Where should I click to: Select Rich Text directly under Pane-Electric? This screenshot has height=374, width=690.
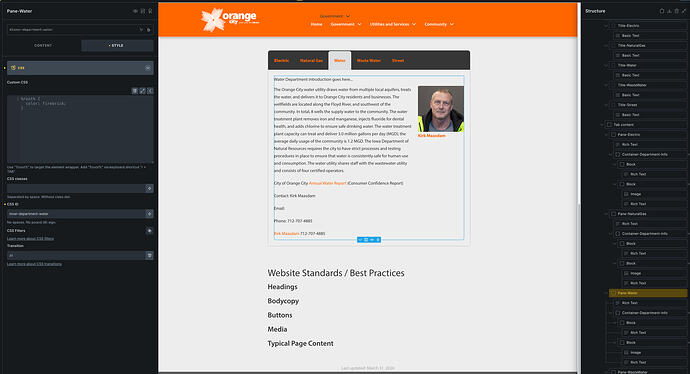coord(650,144)
